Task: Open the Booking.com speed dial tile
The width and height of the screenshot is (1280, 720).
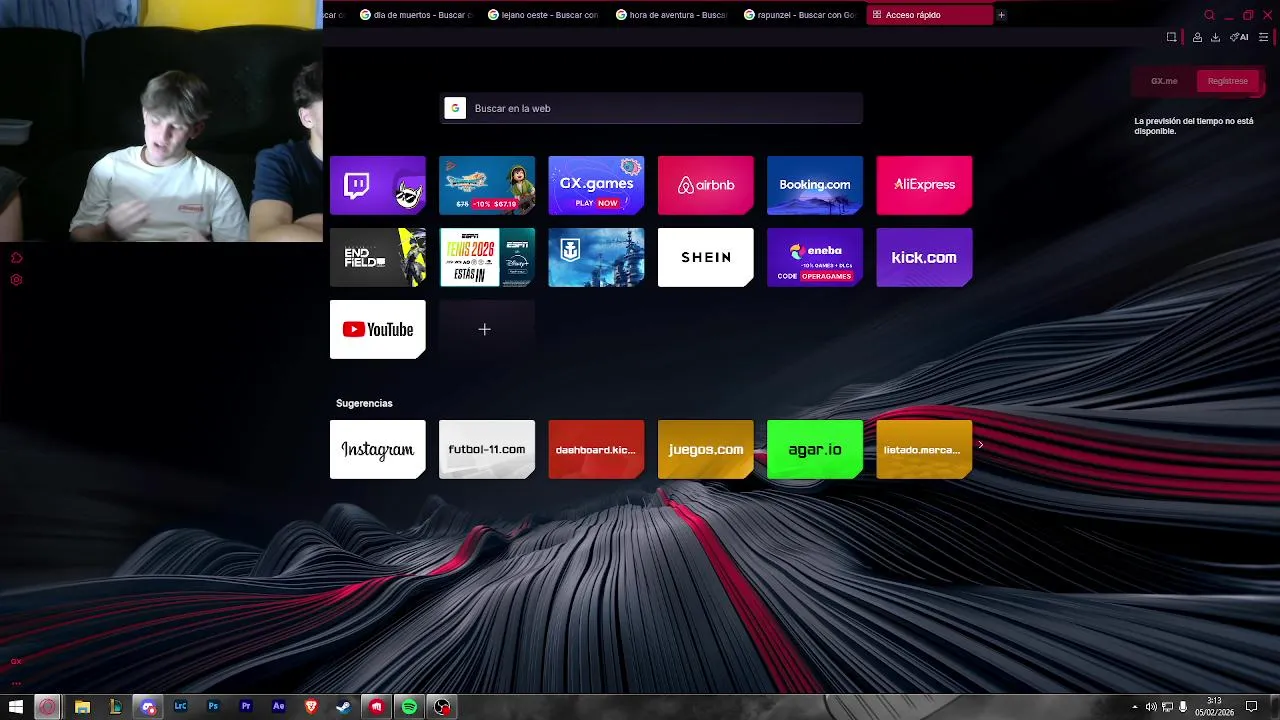Action: point(815,185)
